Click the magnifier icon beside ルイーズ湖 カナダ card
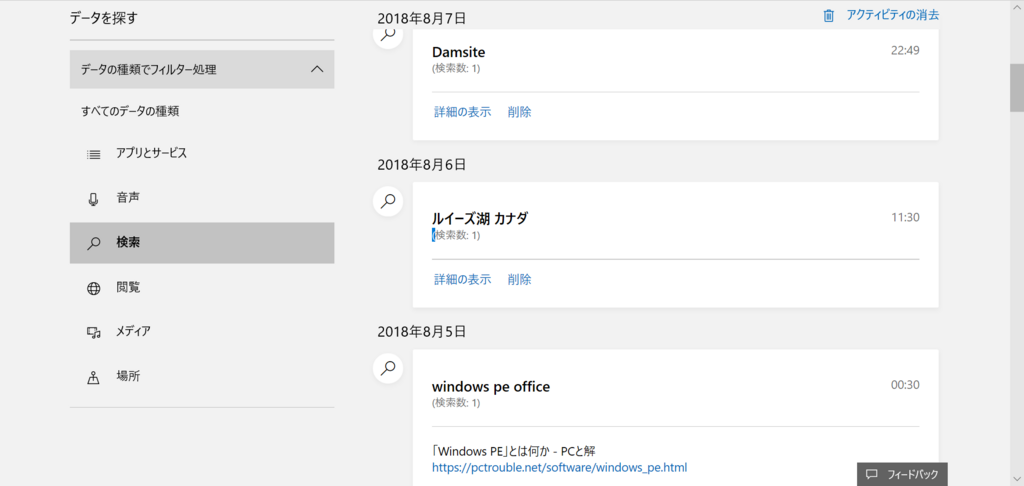Image resolution: width=1024 pixels, height=486 pixels. [x=388, y=201]
